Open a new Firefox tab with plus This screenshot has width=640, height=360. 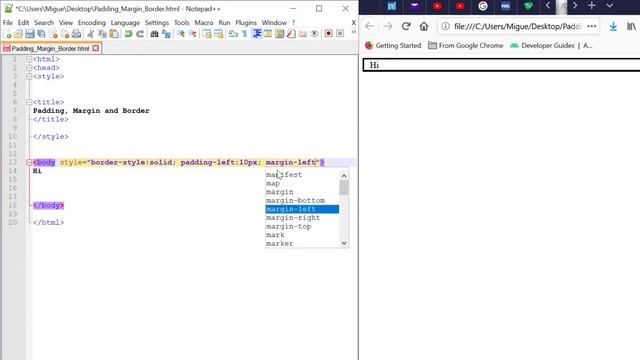coord(592,6)
